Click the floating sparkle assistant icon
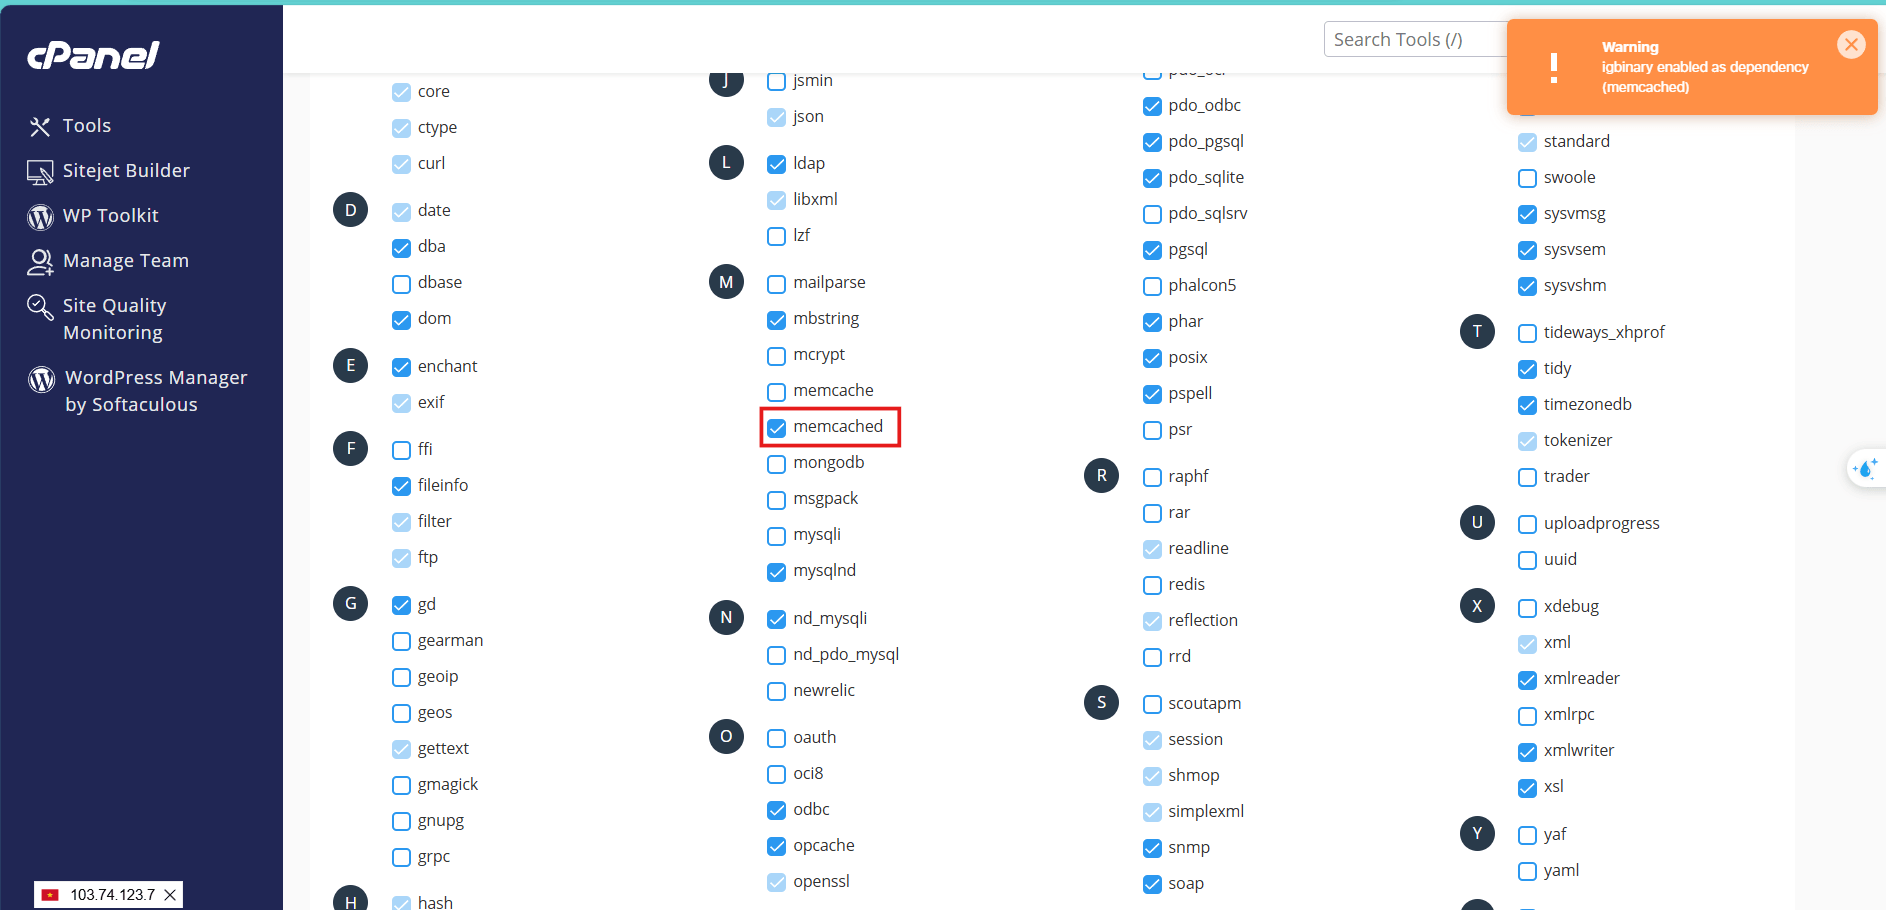1886x910 pixels. coord(1866,467)
